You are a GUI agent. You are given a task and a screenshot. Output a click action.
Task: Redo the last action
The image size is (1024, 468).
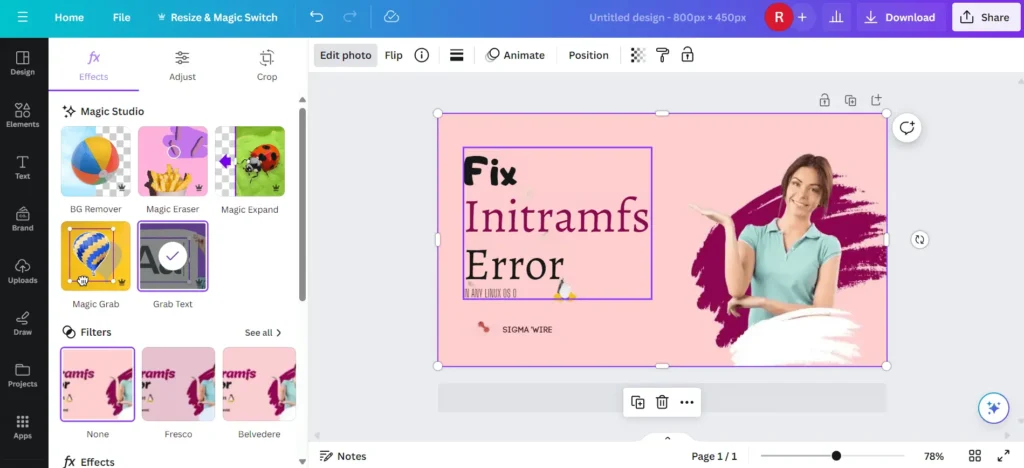click(350, 17)
